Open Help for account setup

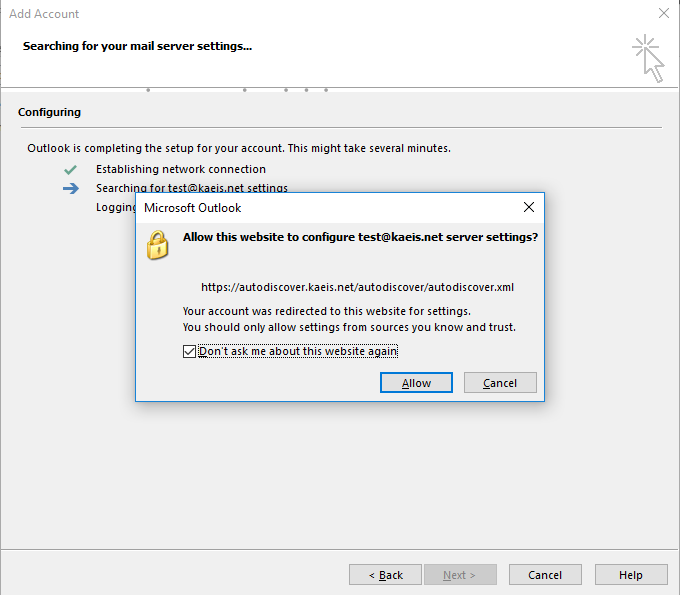click(631, 575)
